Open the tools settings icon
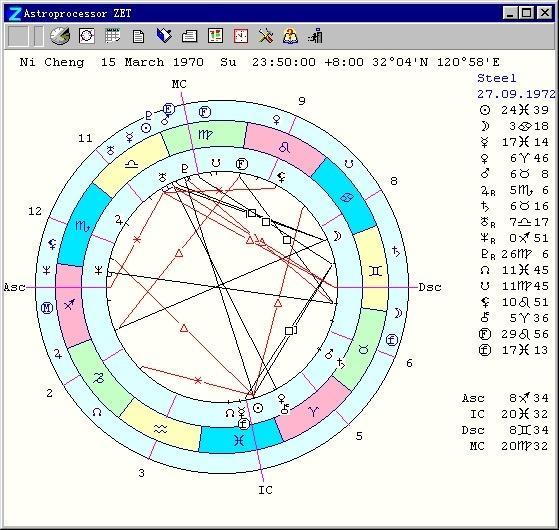 [x=266, y=36]
